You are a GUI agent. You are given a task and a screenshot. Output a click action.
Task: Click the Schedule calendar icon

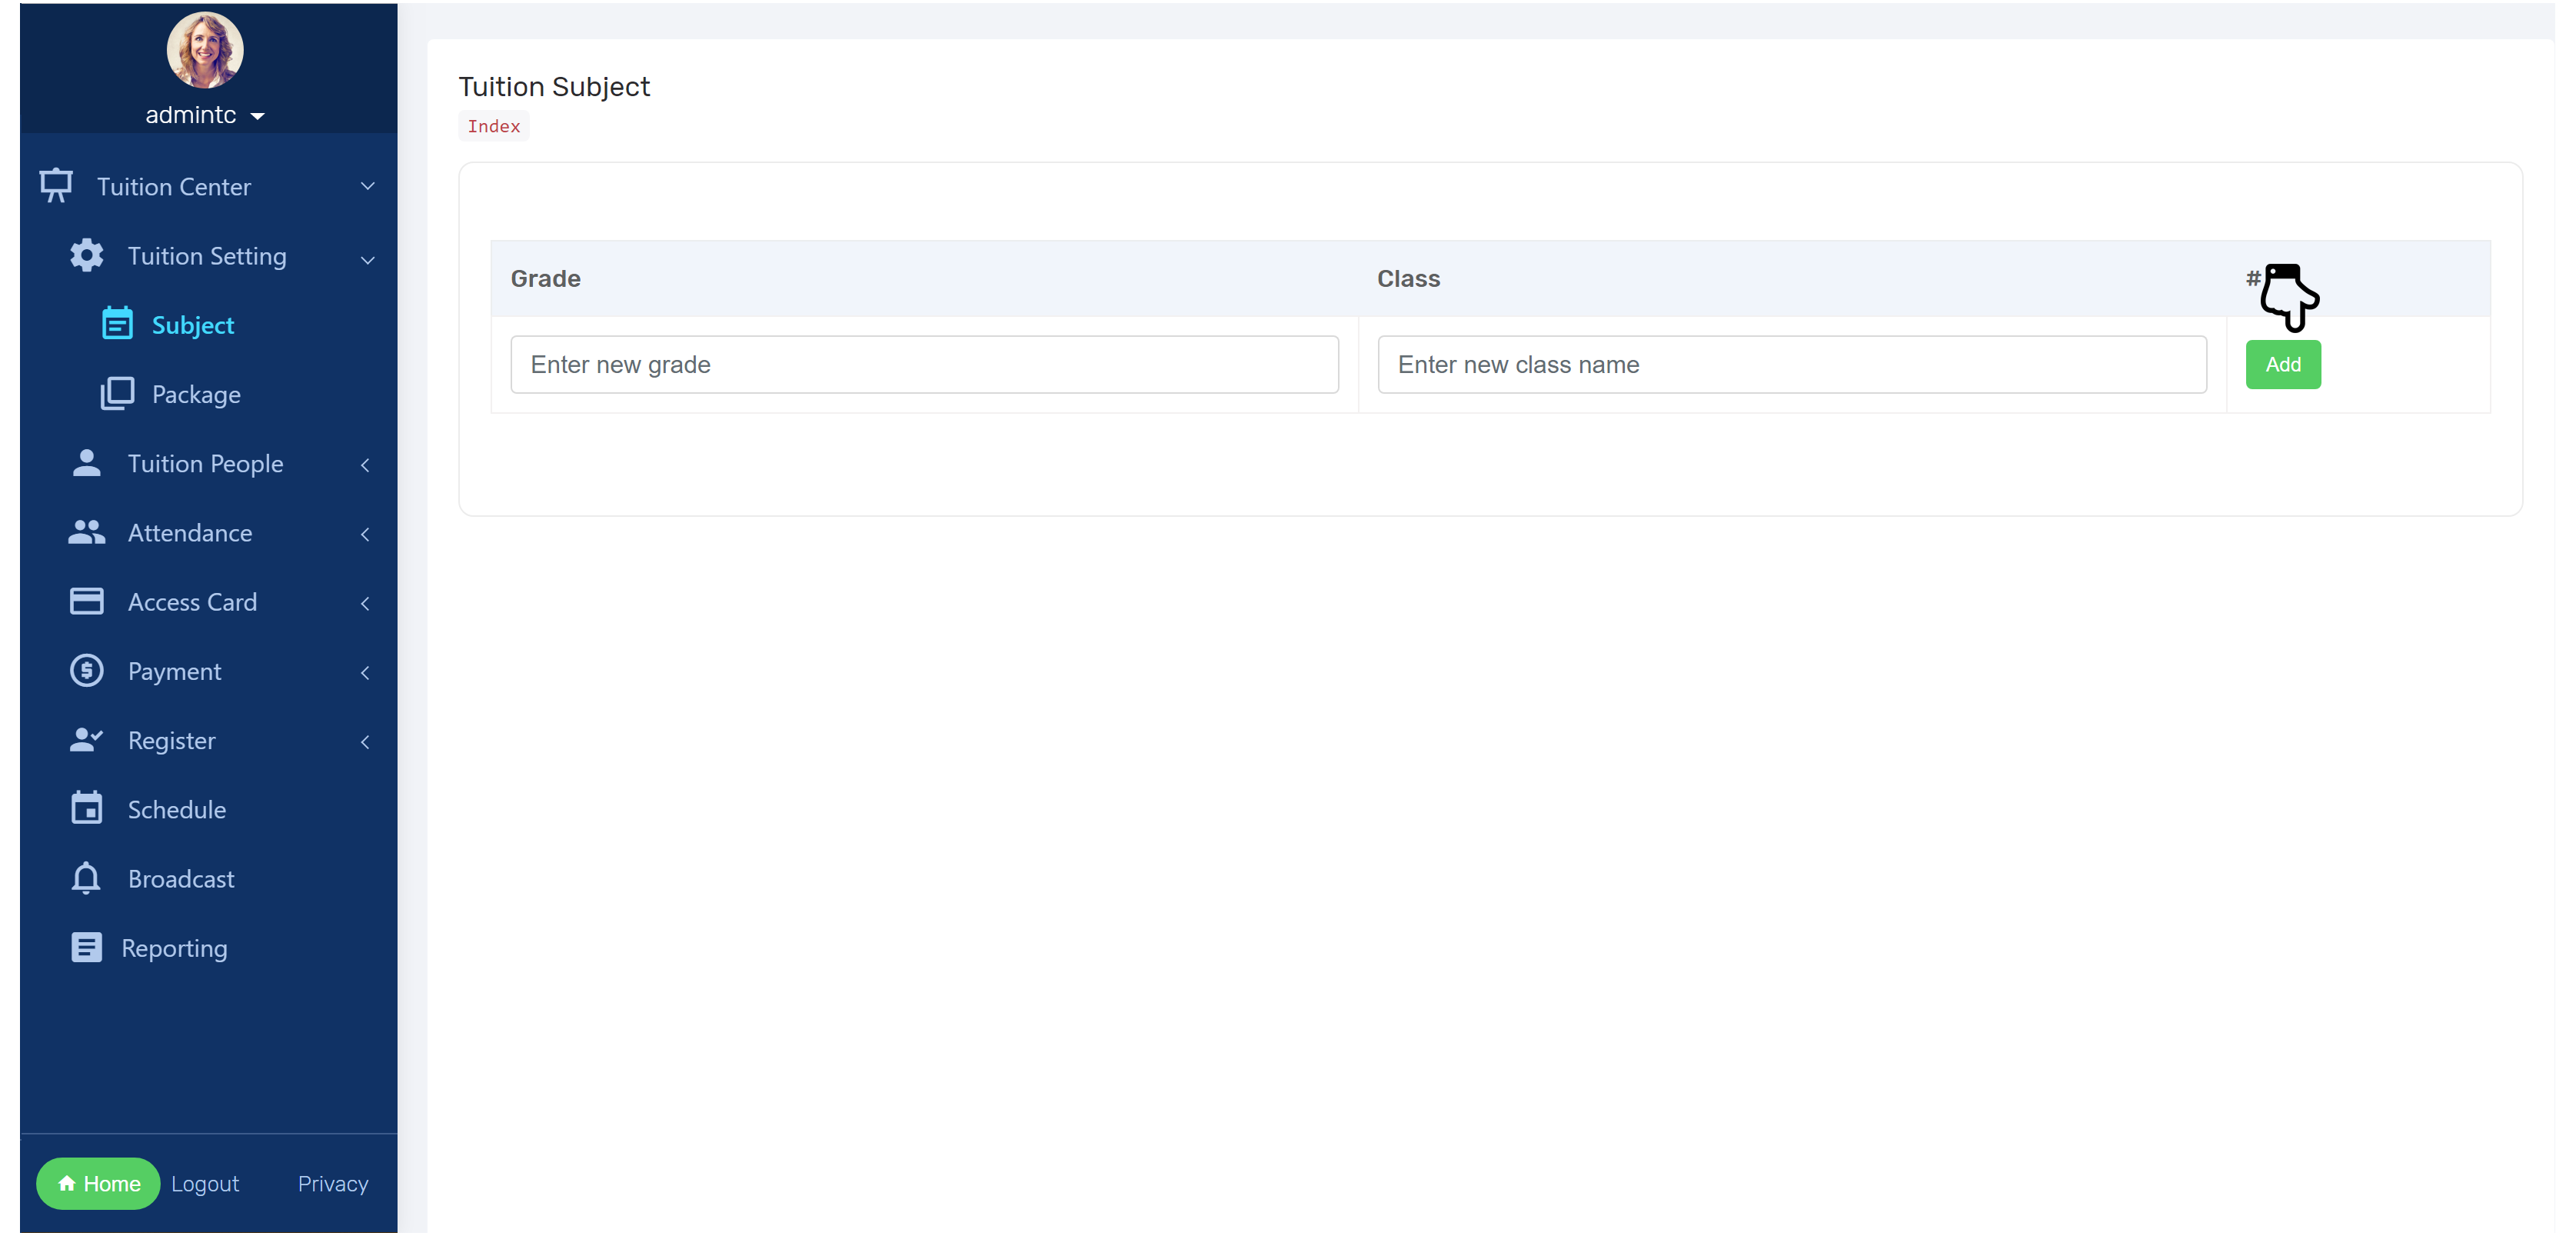point(87,808)
